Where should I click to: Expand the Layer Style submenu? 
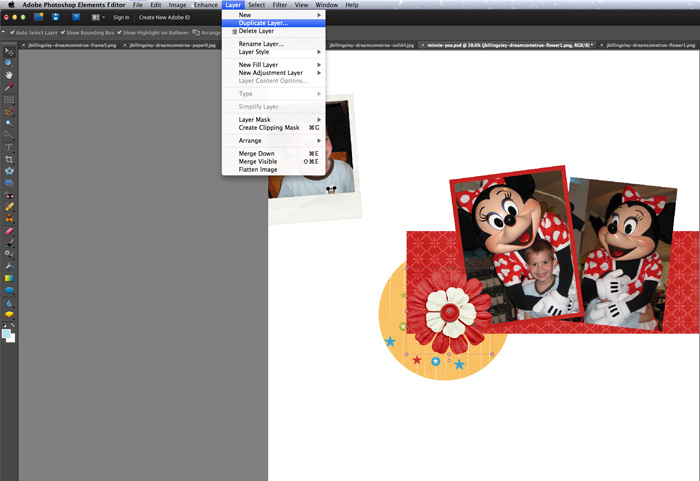[x=274, y=52]
